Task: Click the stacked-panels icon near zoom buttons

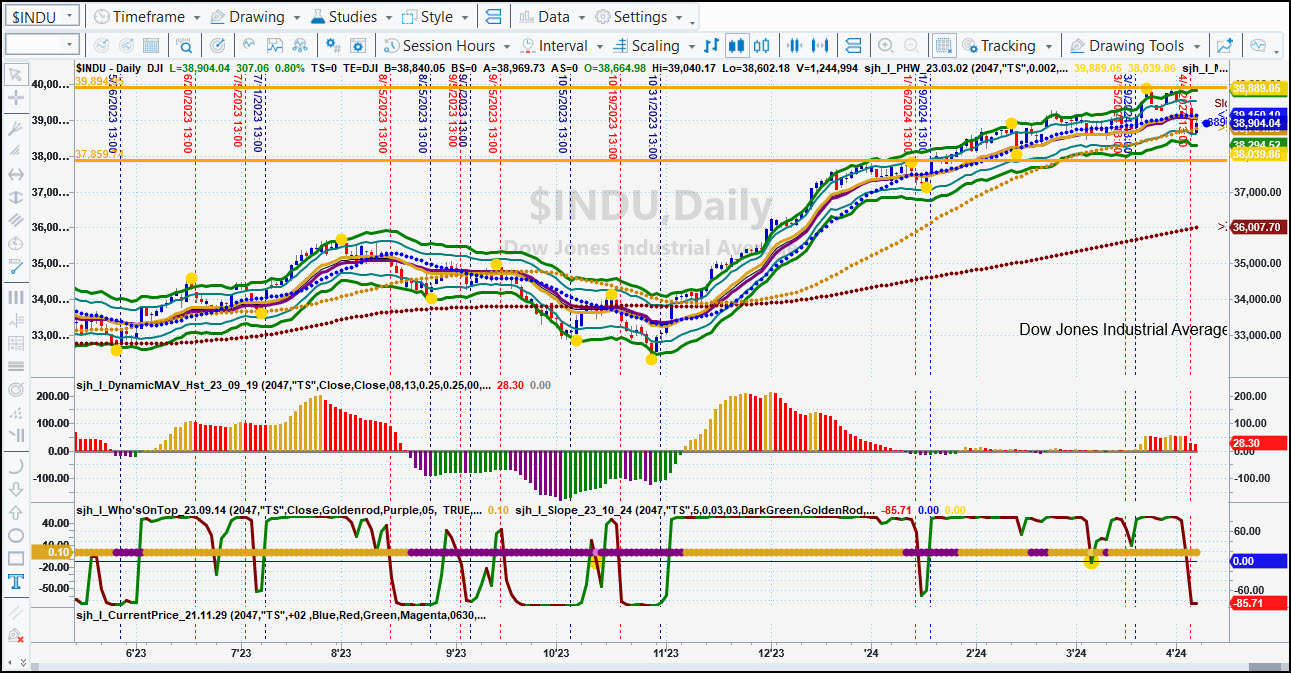Action: [x=853, y=45]
